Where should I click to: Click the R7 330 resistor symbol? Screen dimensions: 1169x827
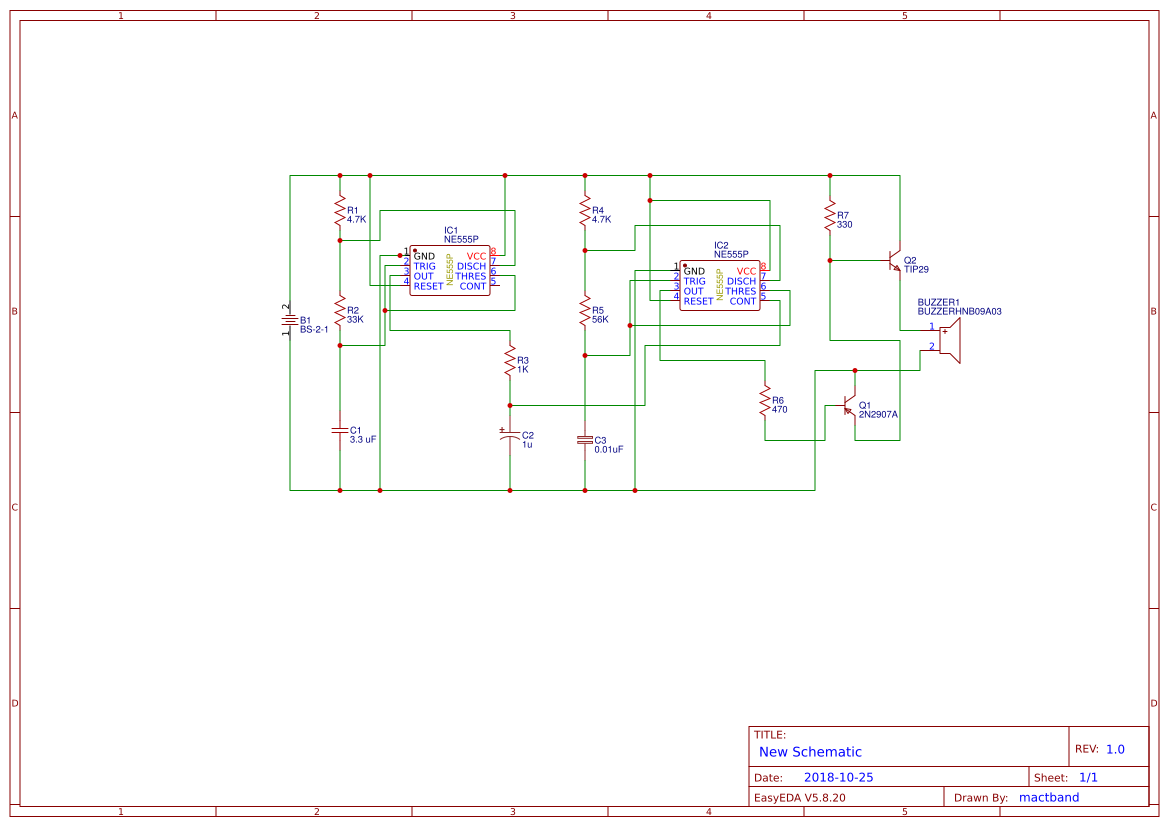[830, 216]
